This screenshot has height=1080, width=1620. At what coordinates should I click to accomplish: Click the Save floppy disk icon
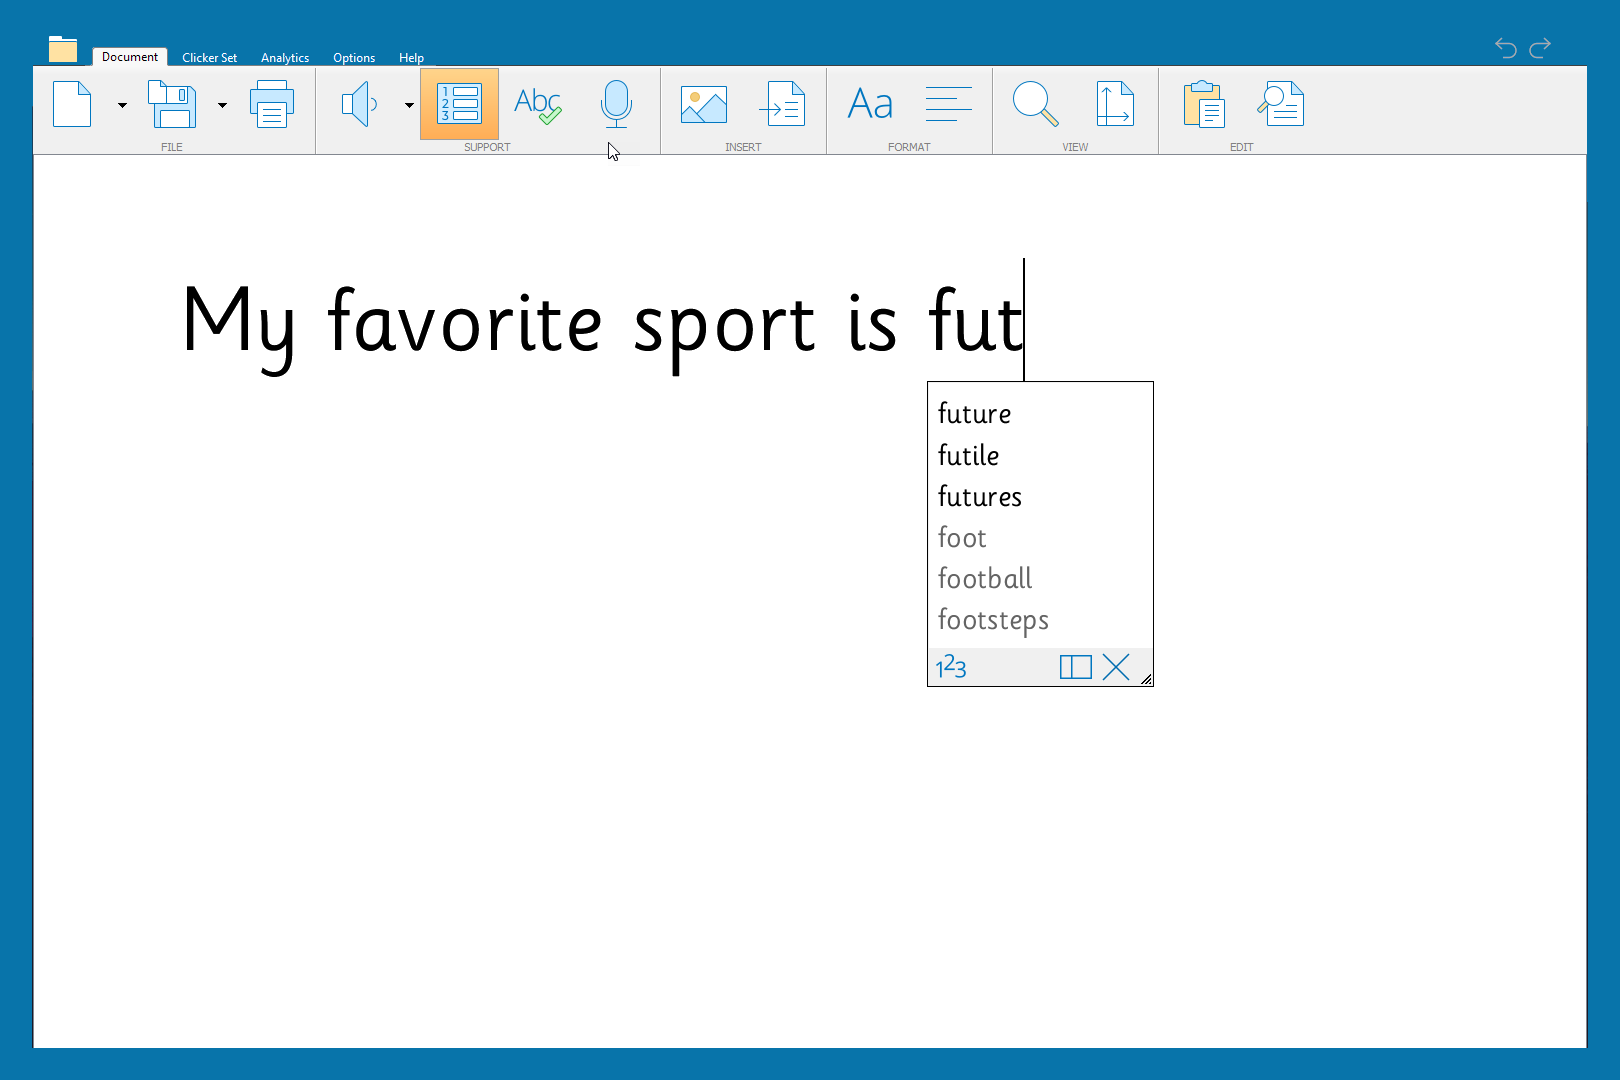click(172, 105)
